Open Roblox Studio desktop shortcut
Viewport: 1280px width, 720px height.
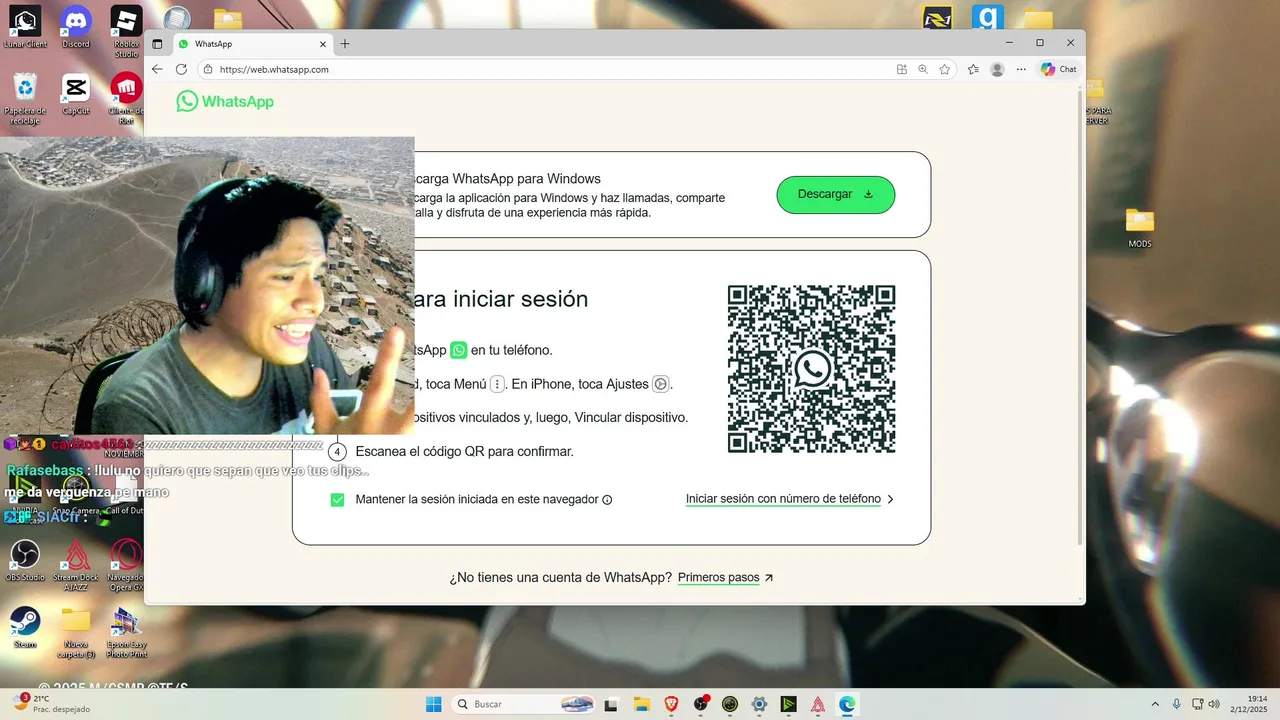pos(126,32)
